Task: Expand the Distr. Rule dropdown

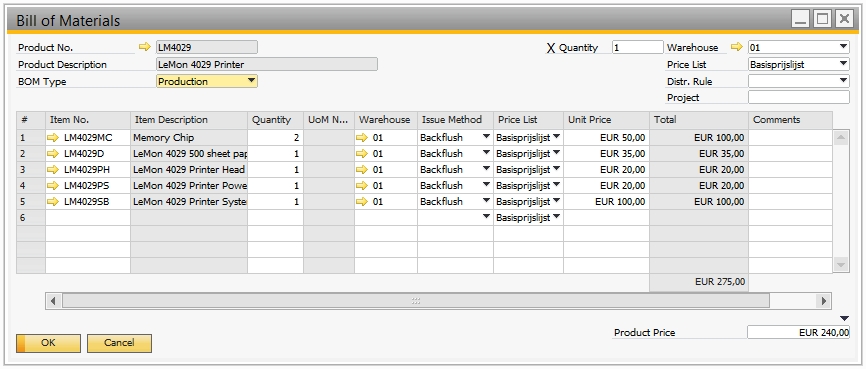Action: coord(843,81)
